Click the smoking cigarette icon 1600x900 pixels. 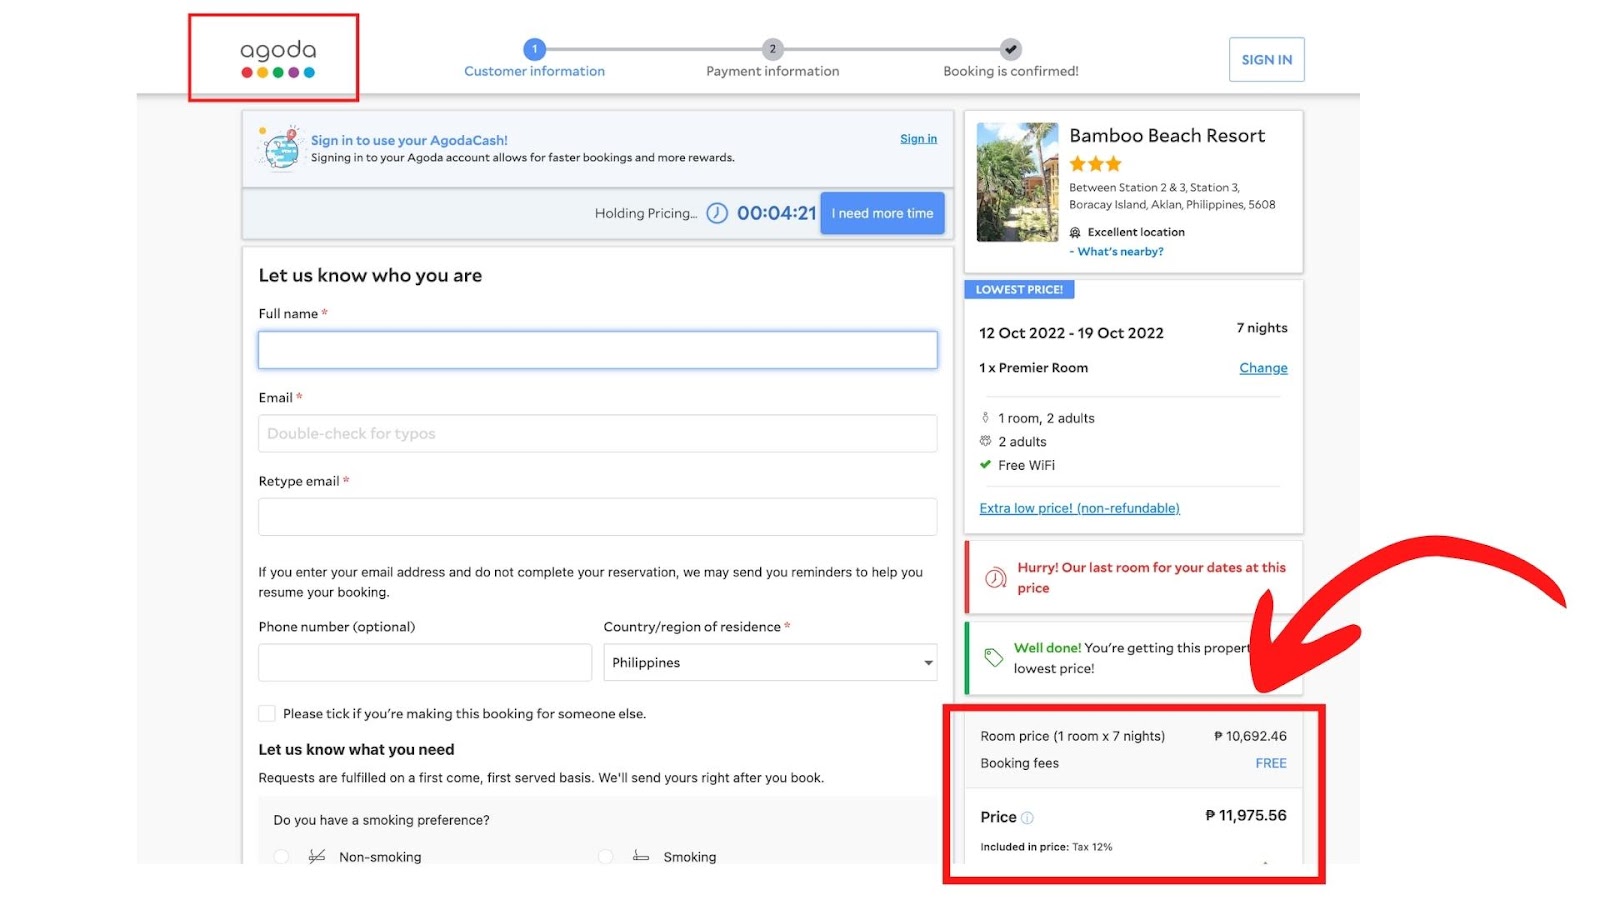coord(641,857)
